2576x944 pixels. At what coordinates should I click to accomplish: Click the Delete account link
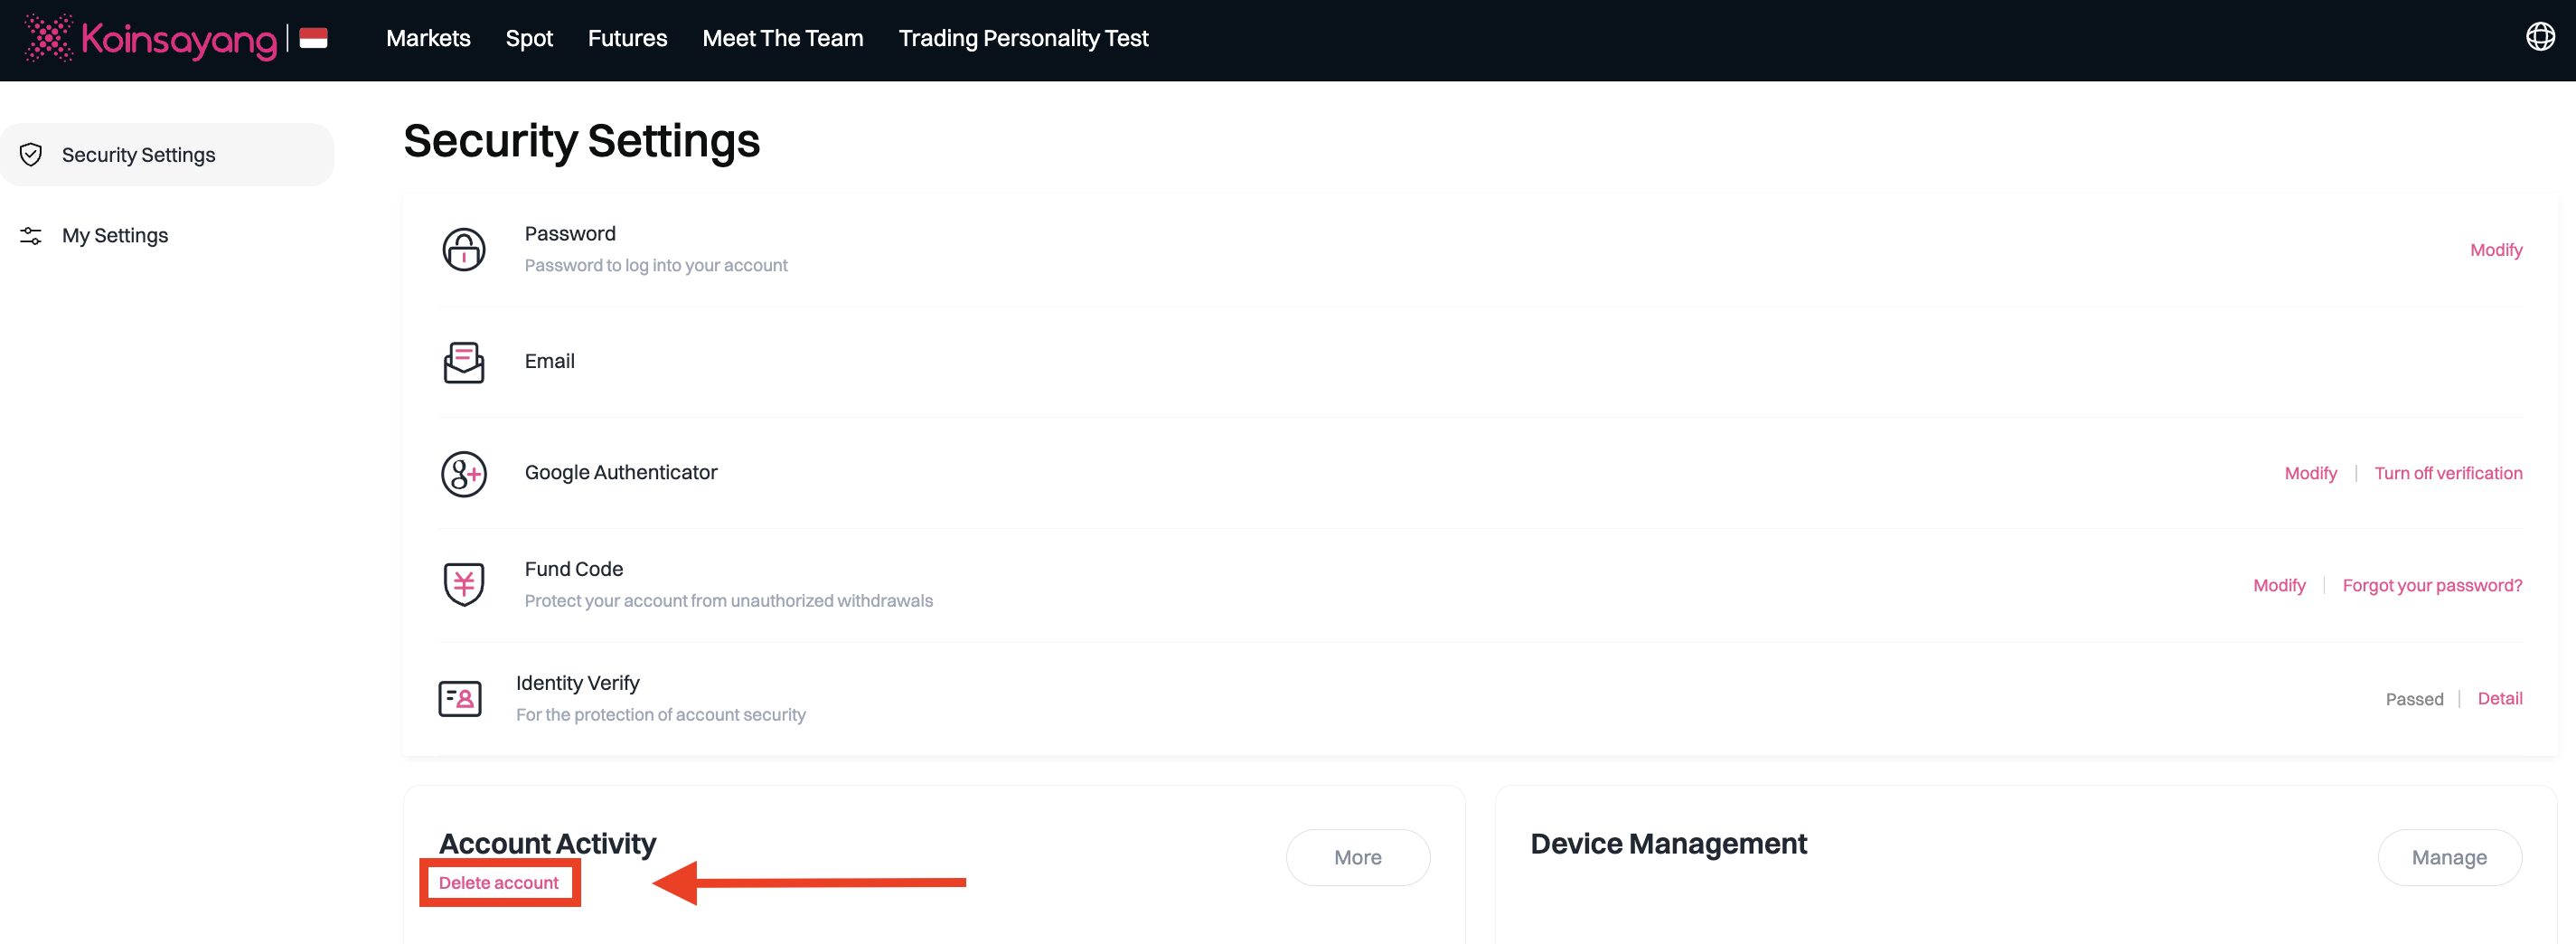tap(498, 883)
